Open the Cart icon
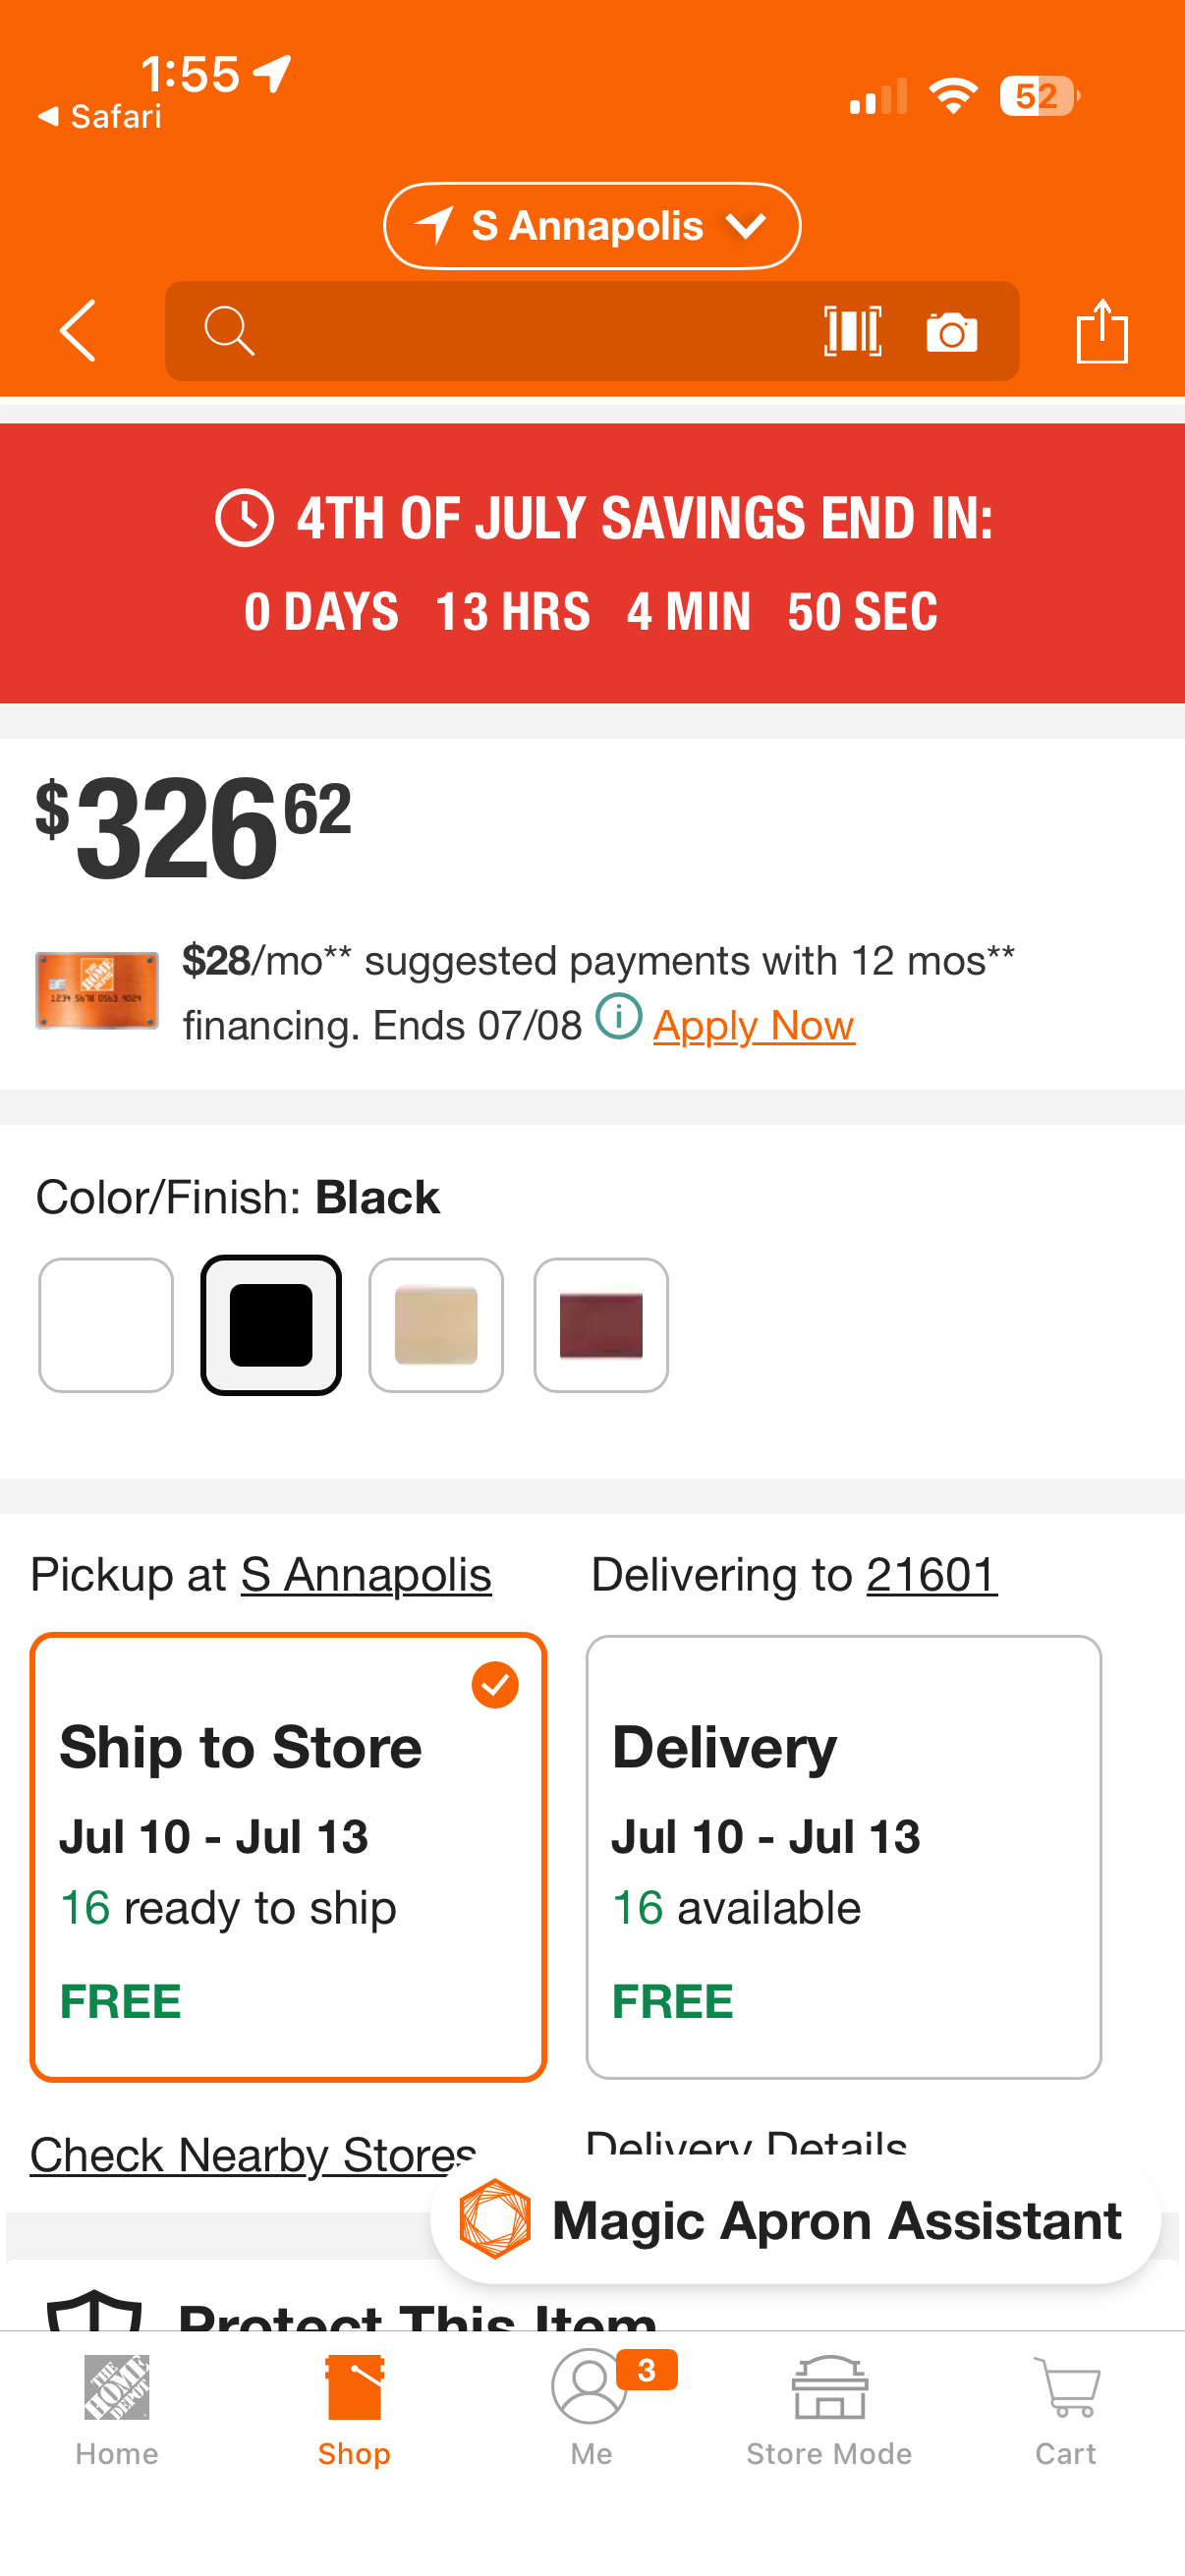1185x2576 pixels. 1066,2410
